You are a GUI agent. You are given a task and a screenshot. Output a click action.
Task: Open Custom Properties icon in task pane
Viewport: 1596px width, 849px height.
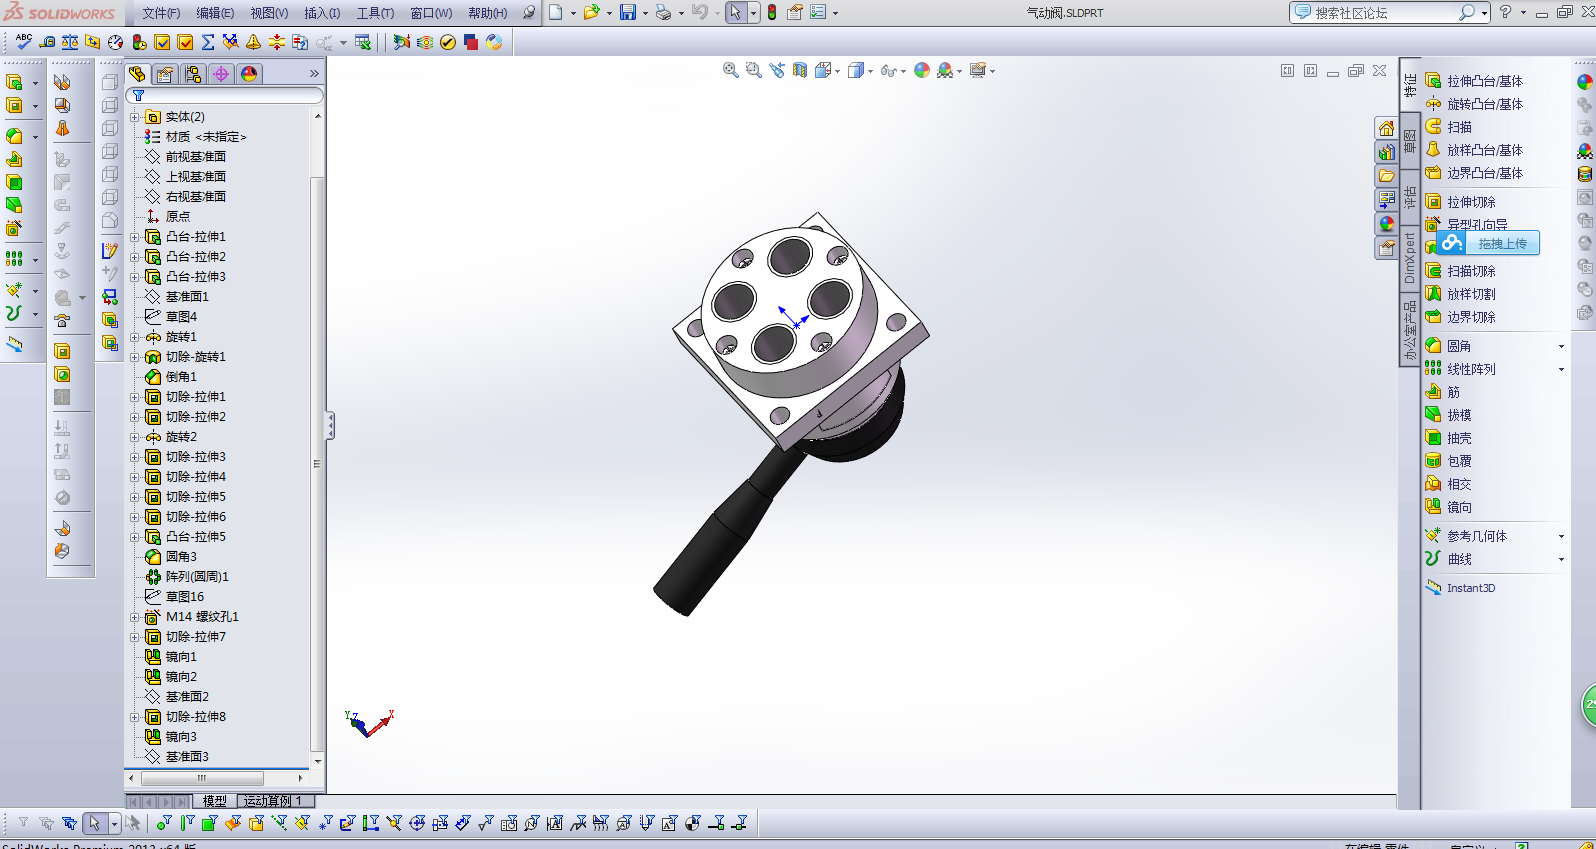(x=1386, y=248)
